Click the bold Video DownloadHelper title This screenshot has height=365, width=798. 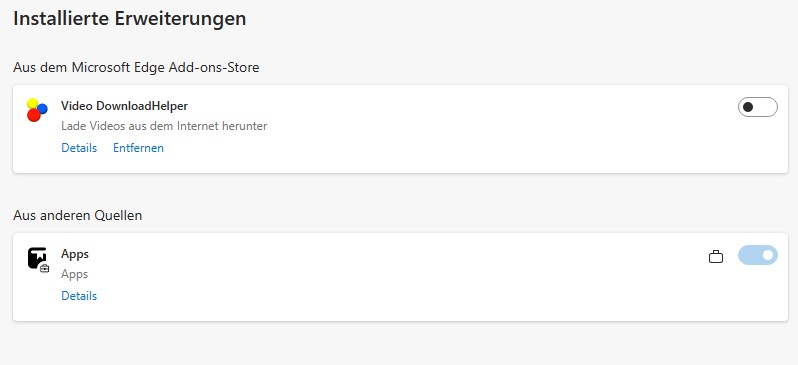124,106
